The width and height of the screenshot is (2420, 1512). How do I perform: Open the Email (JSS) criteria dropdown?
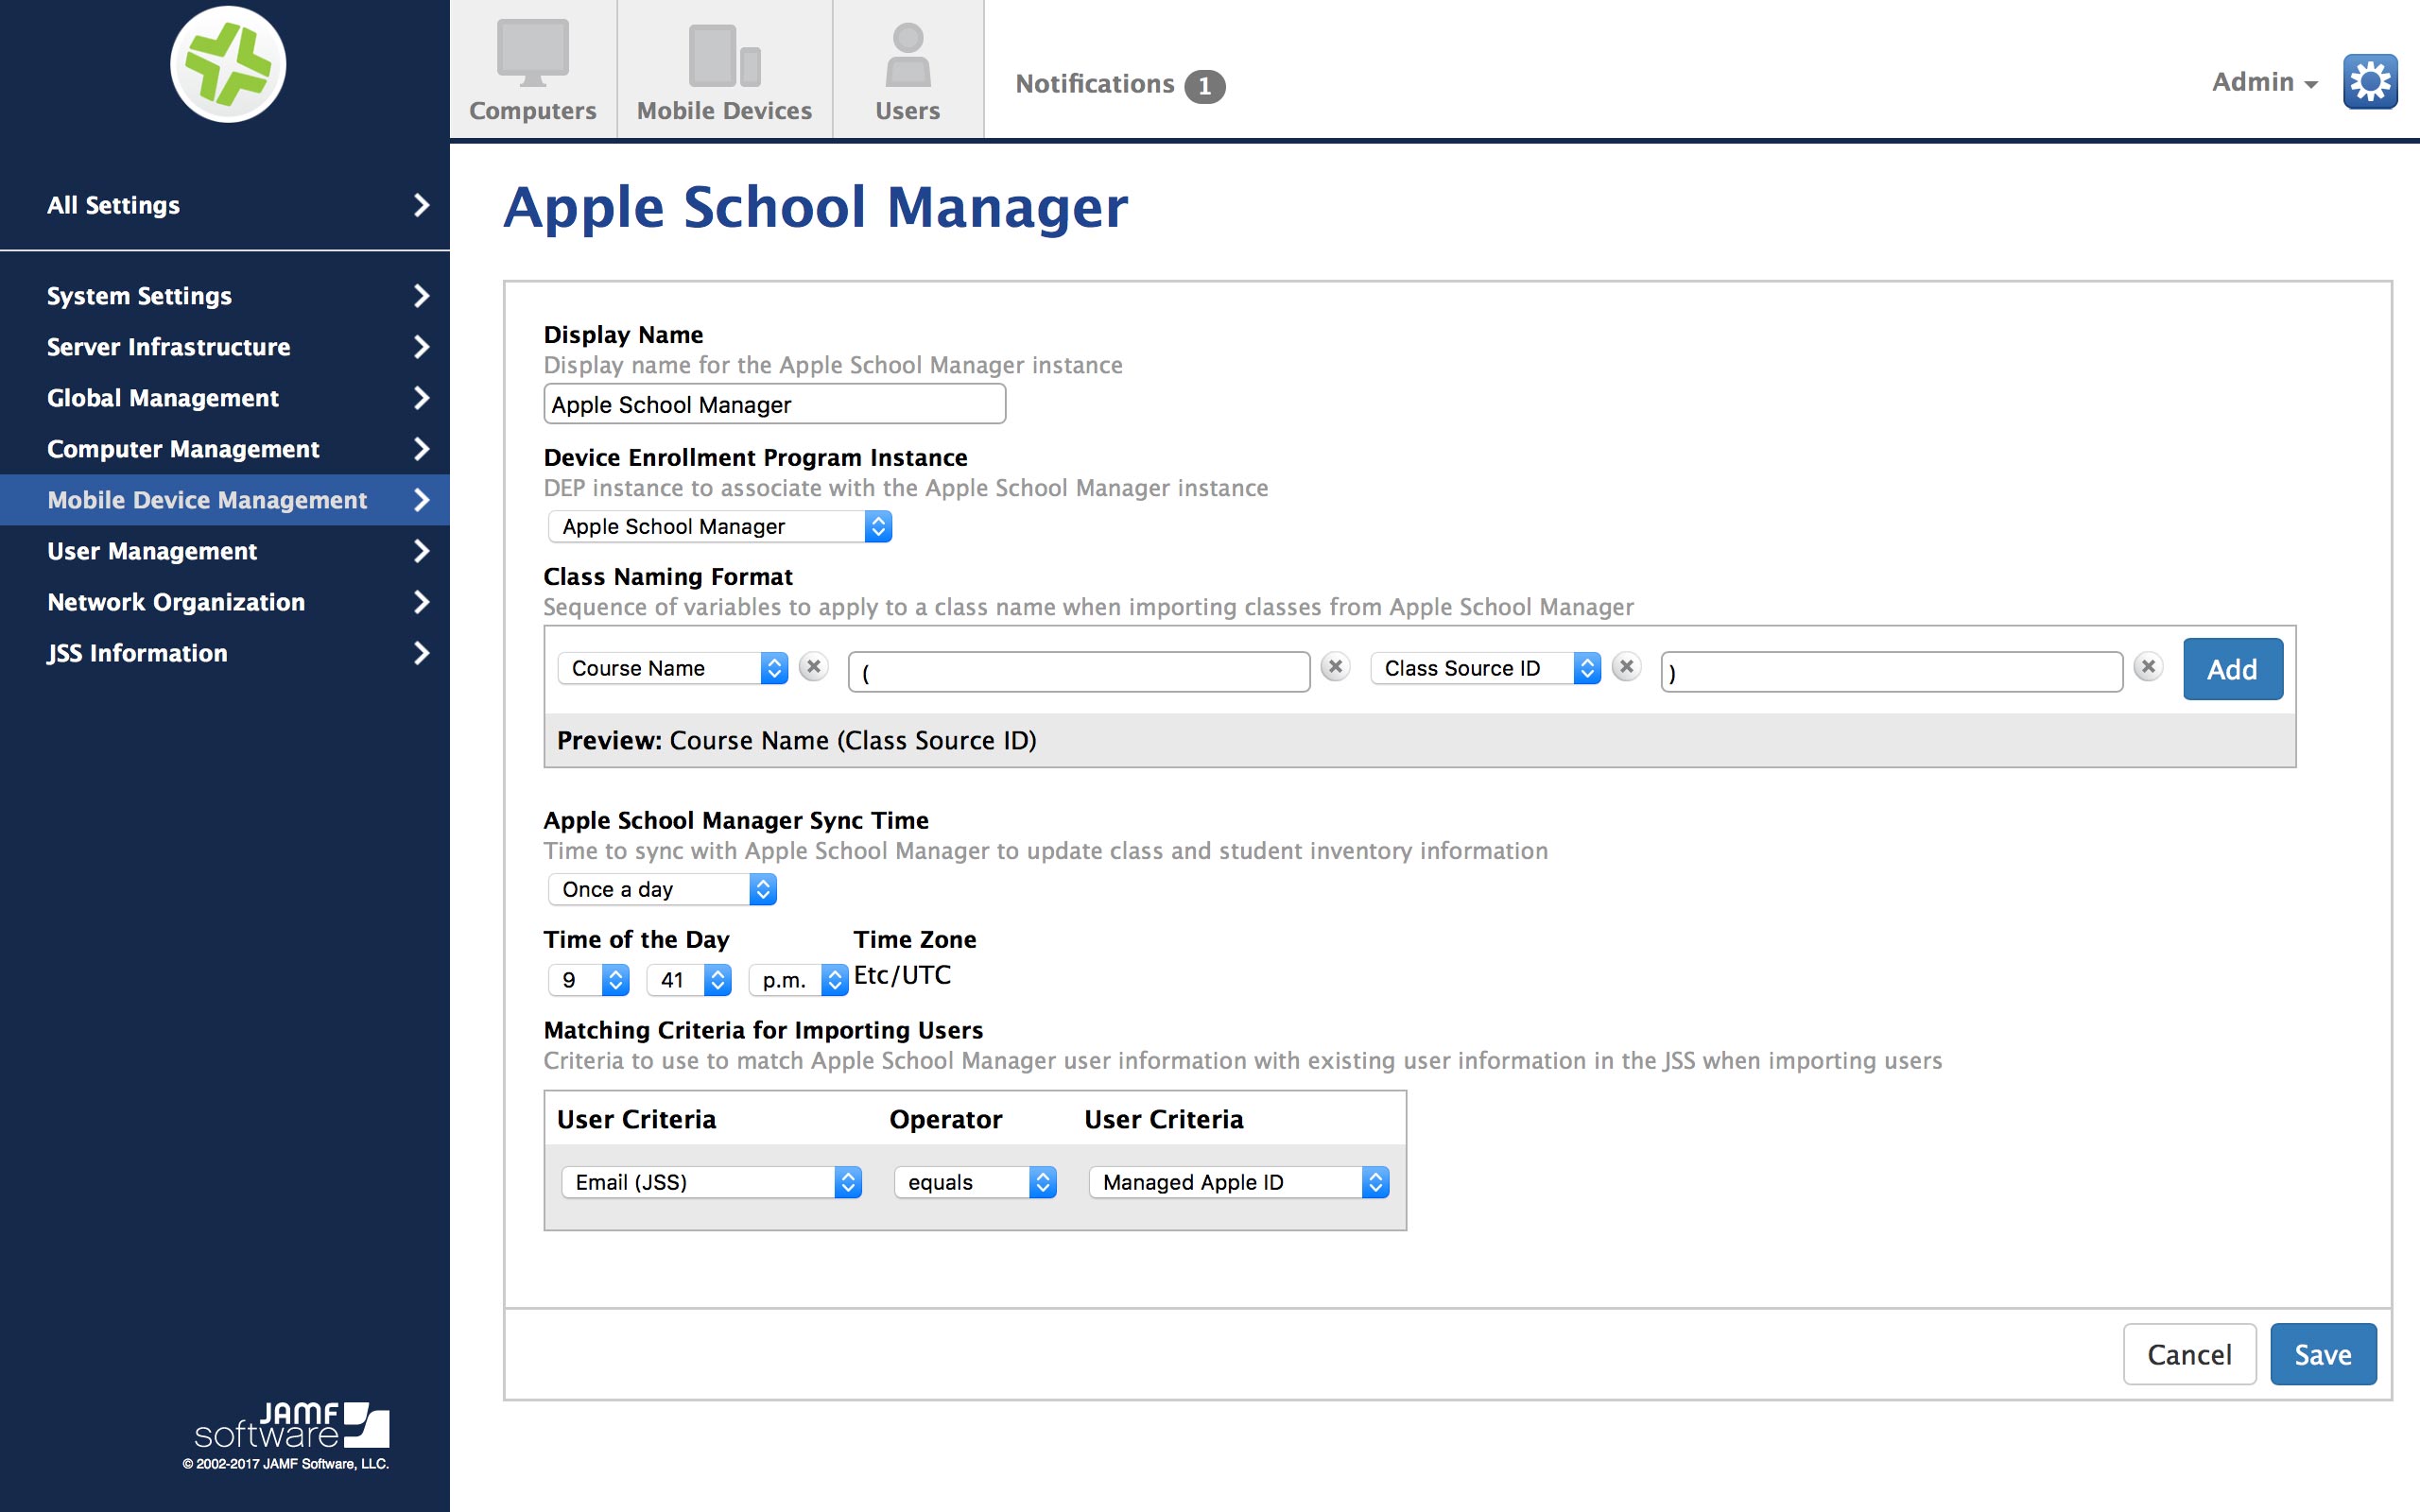tap(711, 1182)
